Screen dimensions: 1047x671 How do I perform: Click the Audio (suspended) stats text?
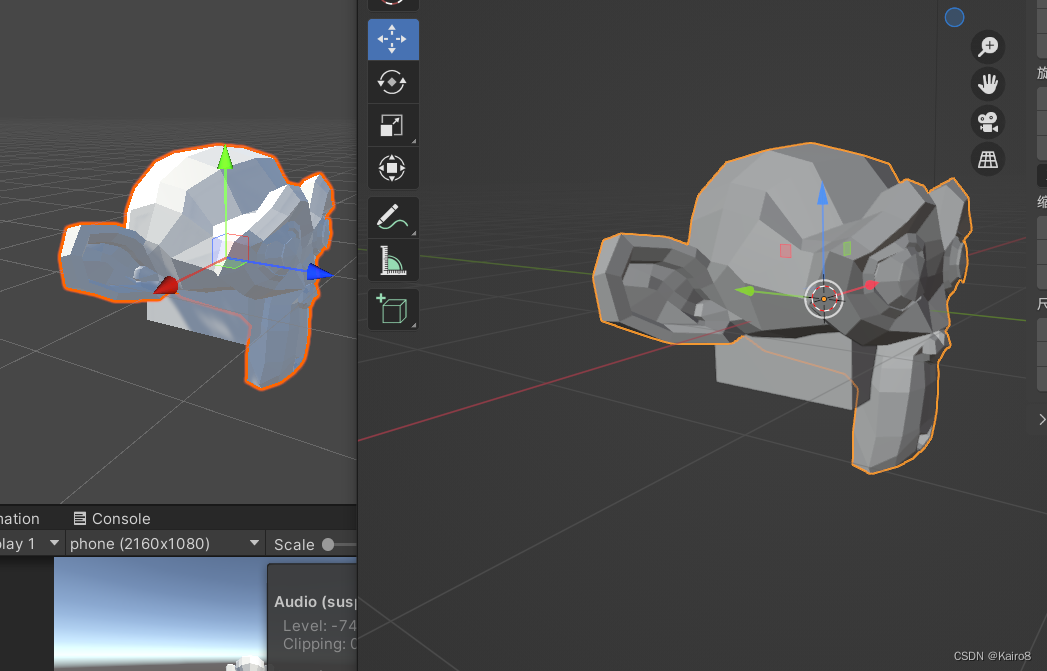315,602
